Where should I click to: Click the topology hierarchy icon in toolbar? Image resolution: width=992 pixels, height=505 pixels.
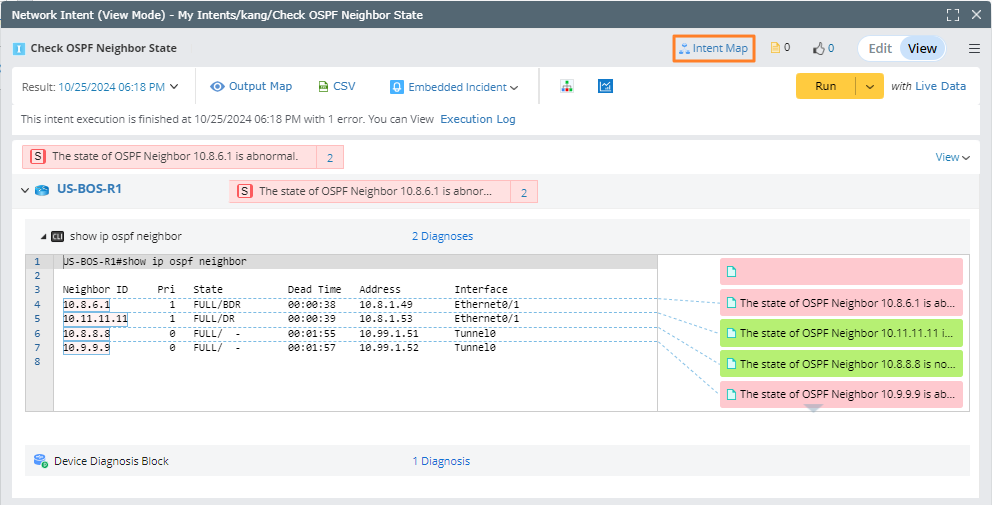[x=567, y=87]
